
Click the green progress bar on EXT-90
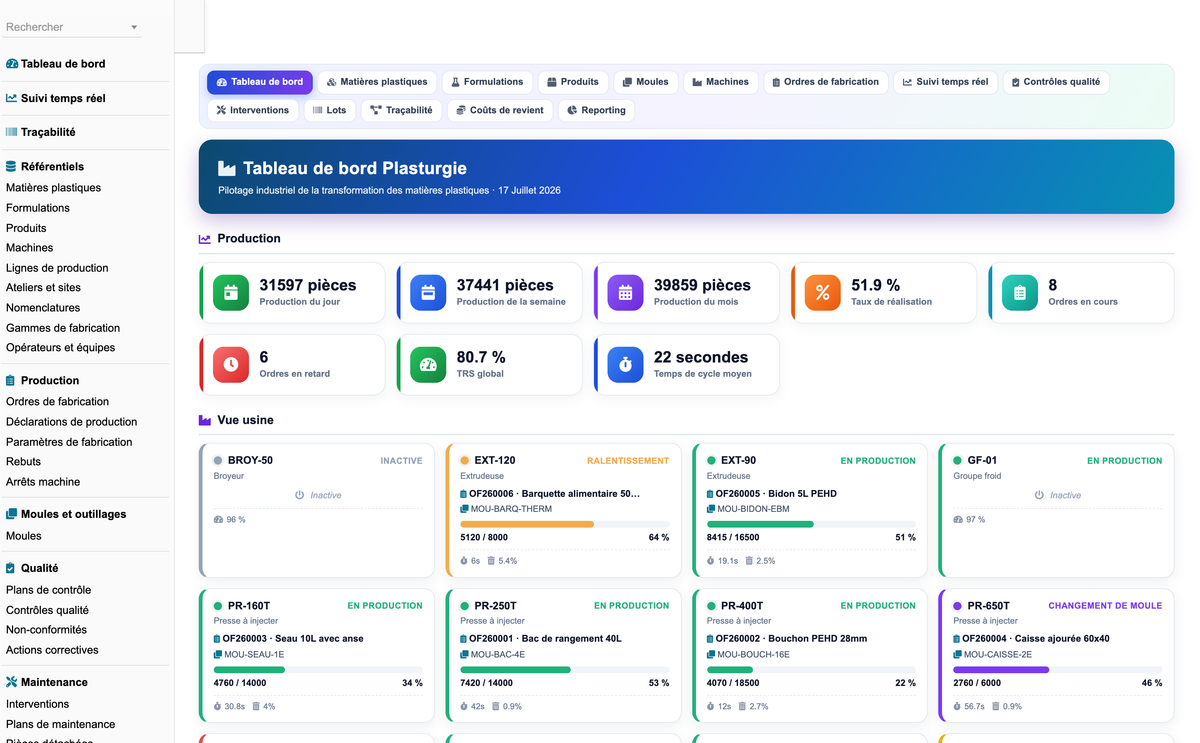(811, 524)
